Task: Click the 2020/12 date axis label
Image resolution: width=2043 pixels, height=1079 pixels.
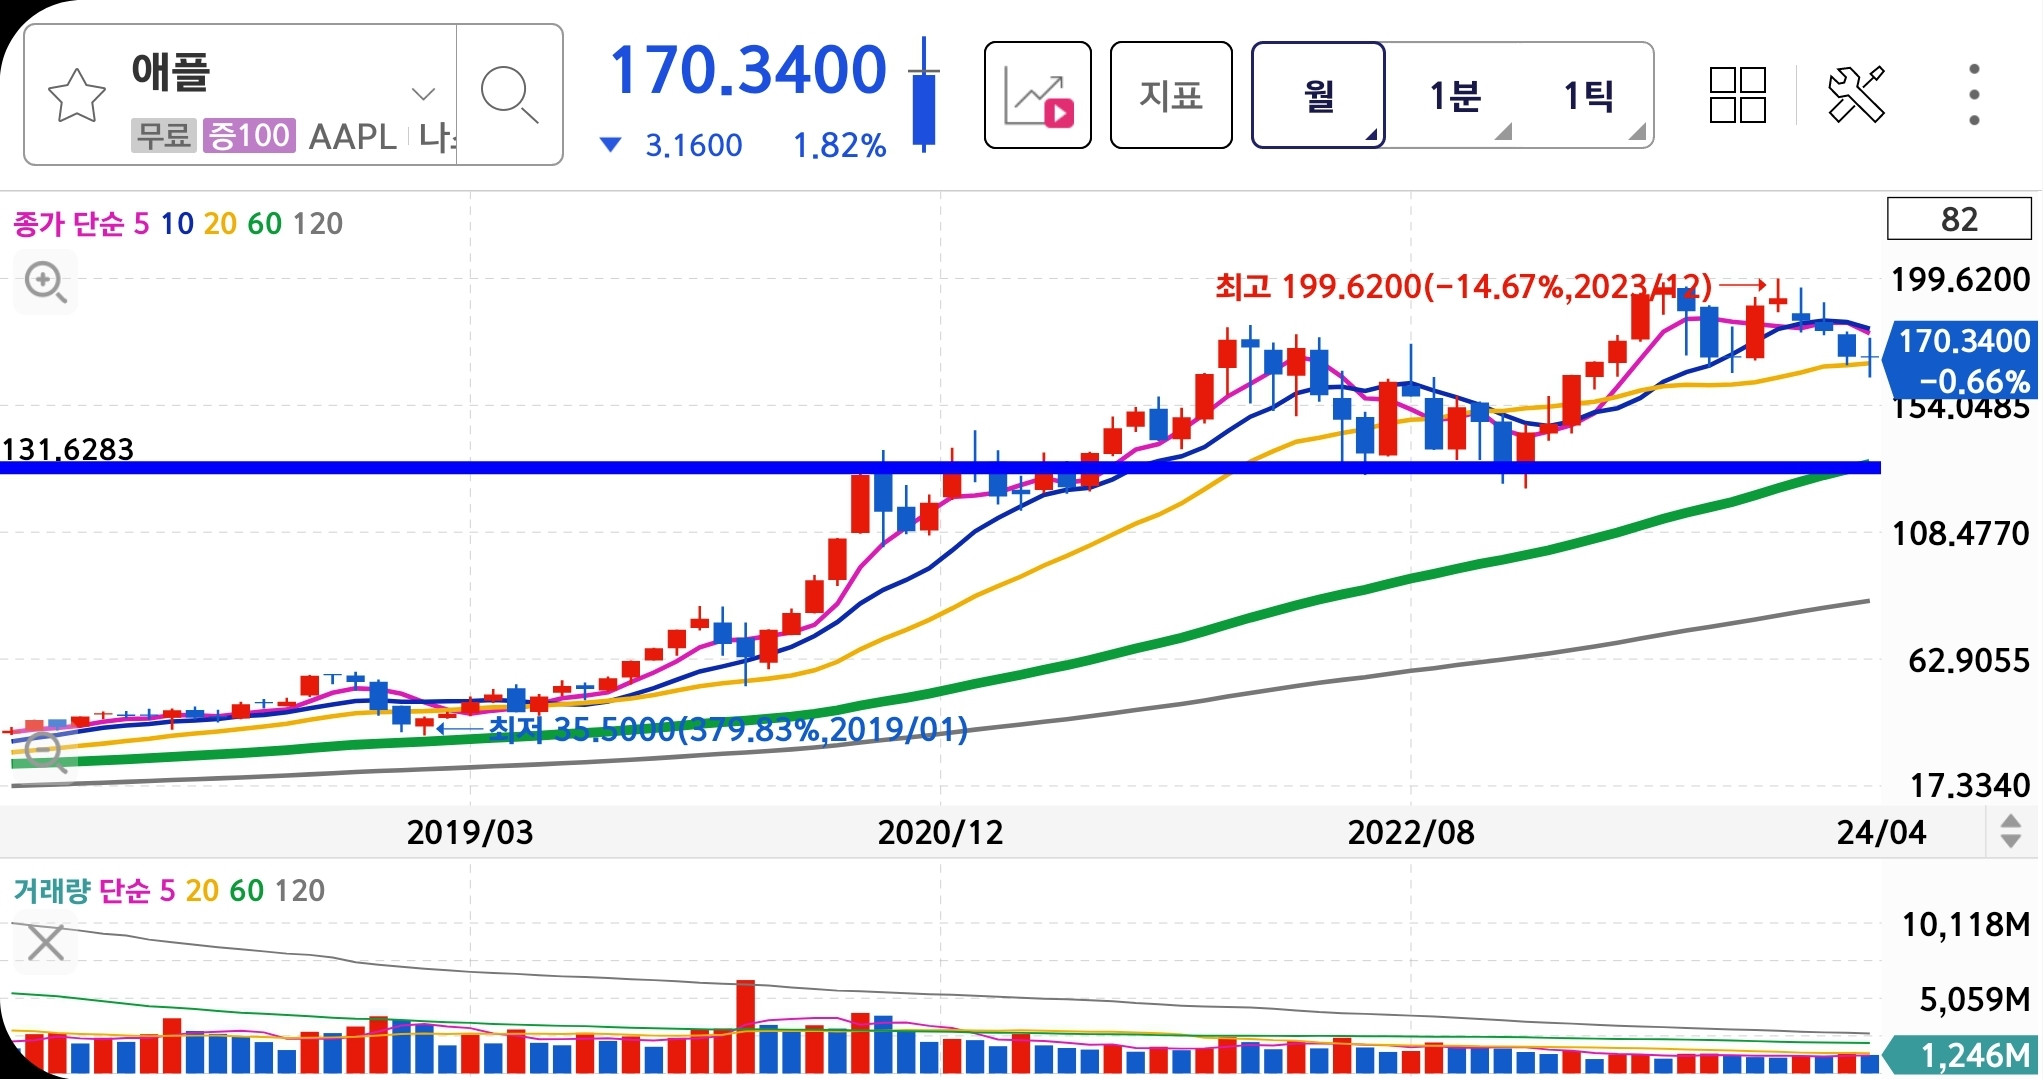Action: click(940, 832)
